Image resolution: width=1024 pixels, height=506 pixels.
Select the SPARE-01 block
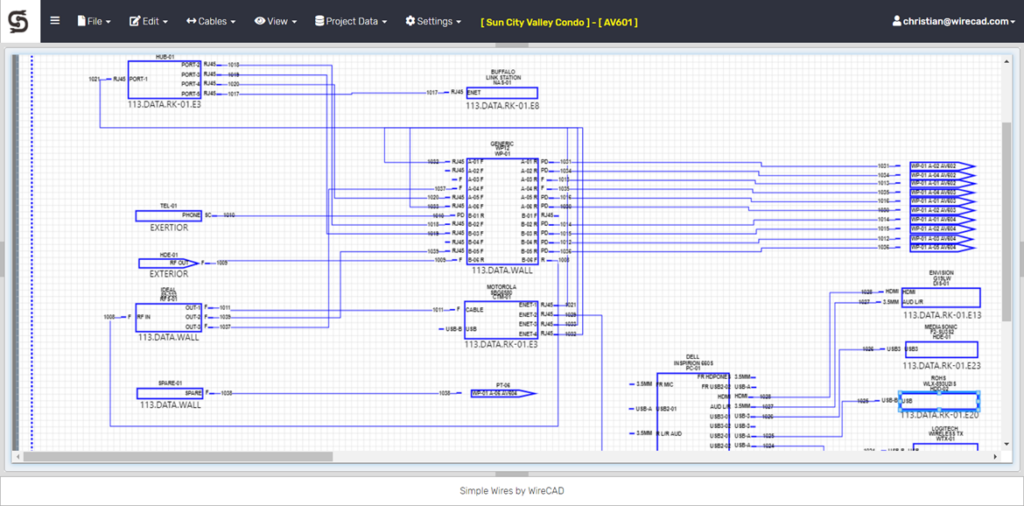point(169,393)
